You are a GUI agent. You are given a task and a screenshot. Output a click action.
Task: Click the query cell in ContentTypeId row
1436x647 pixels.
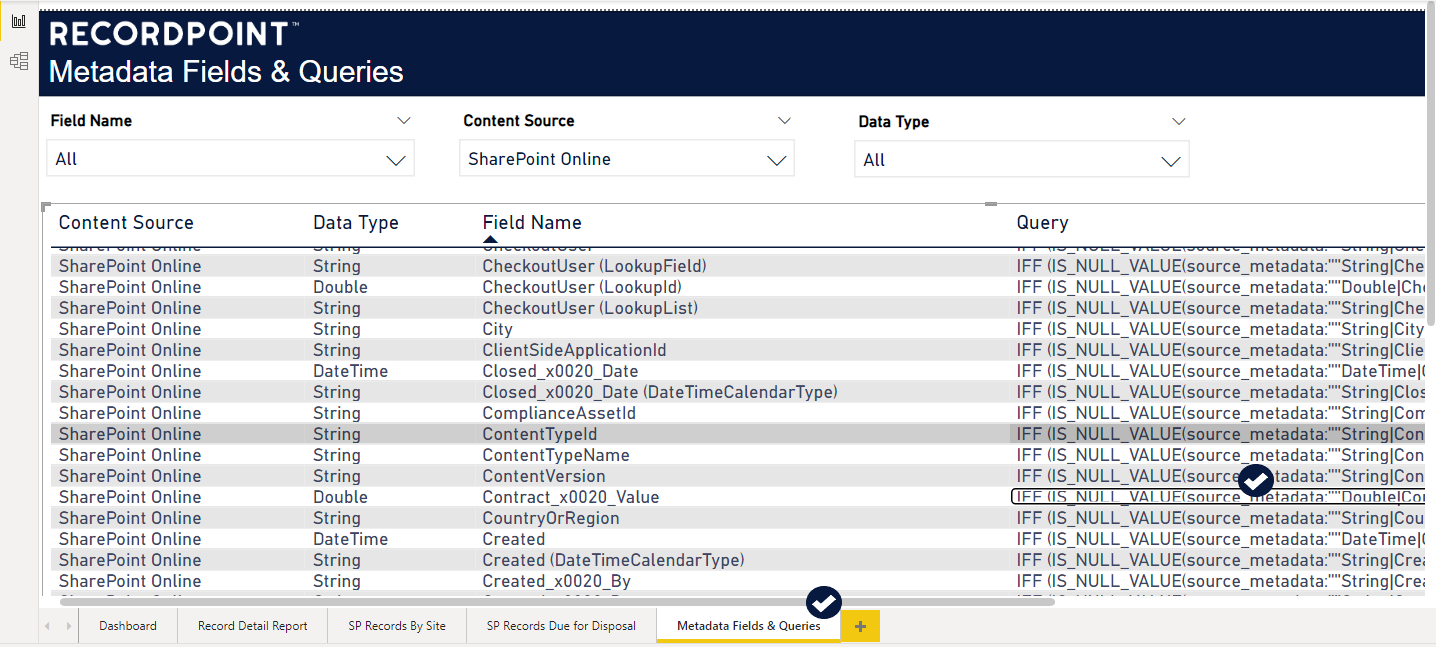pyautogui.click(x=1219, y=434)
